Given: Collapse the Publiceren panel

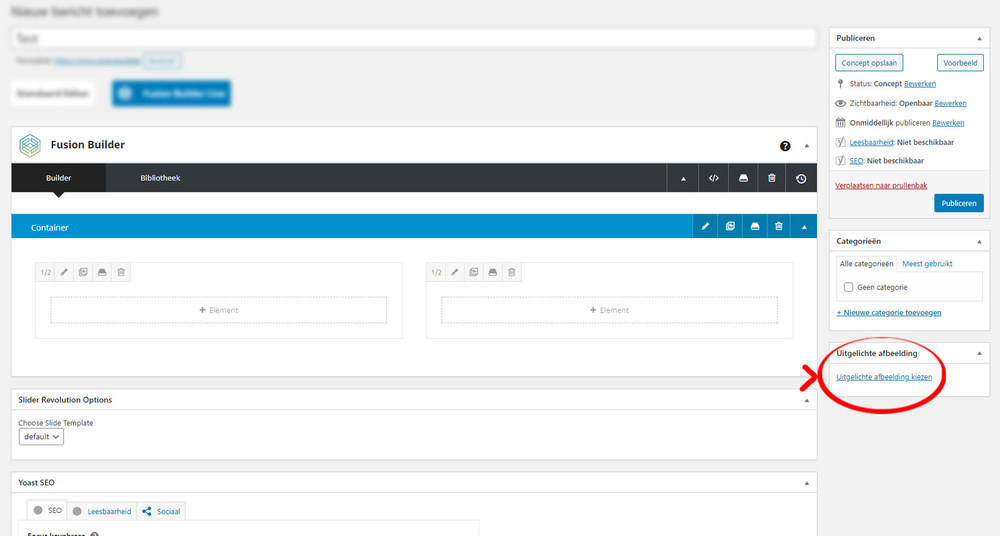Looking at the screenshot, I should coord(980,38).
